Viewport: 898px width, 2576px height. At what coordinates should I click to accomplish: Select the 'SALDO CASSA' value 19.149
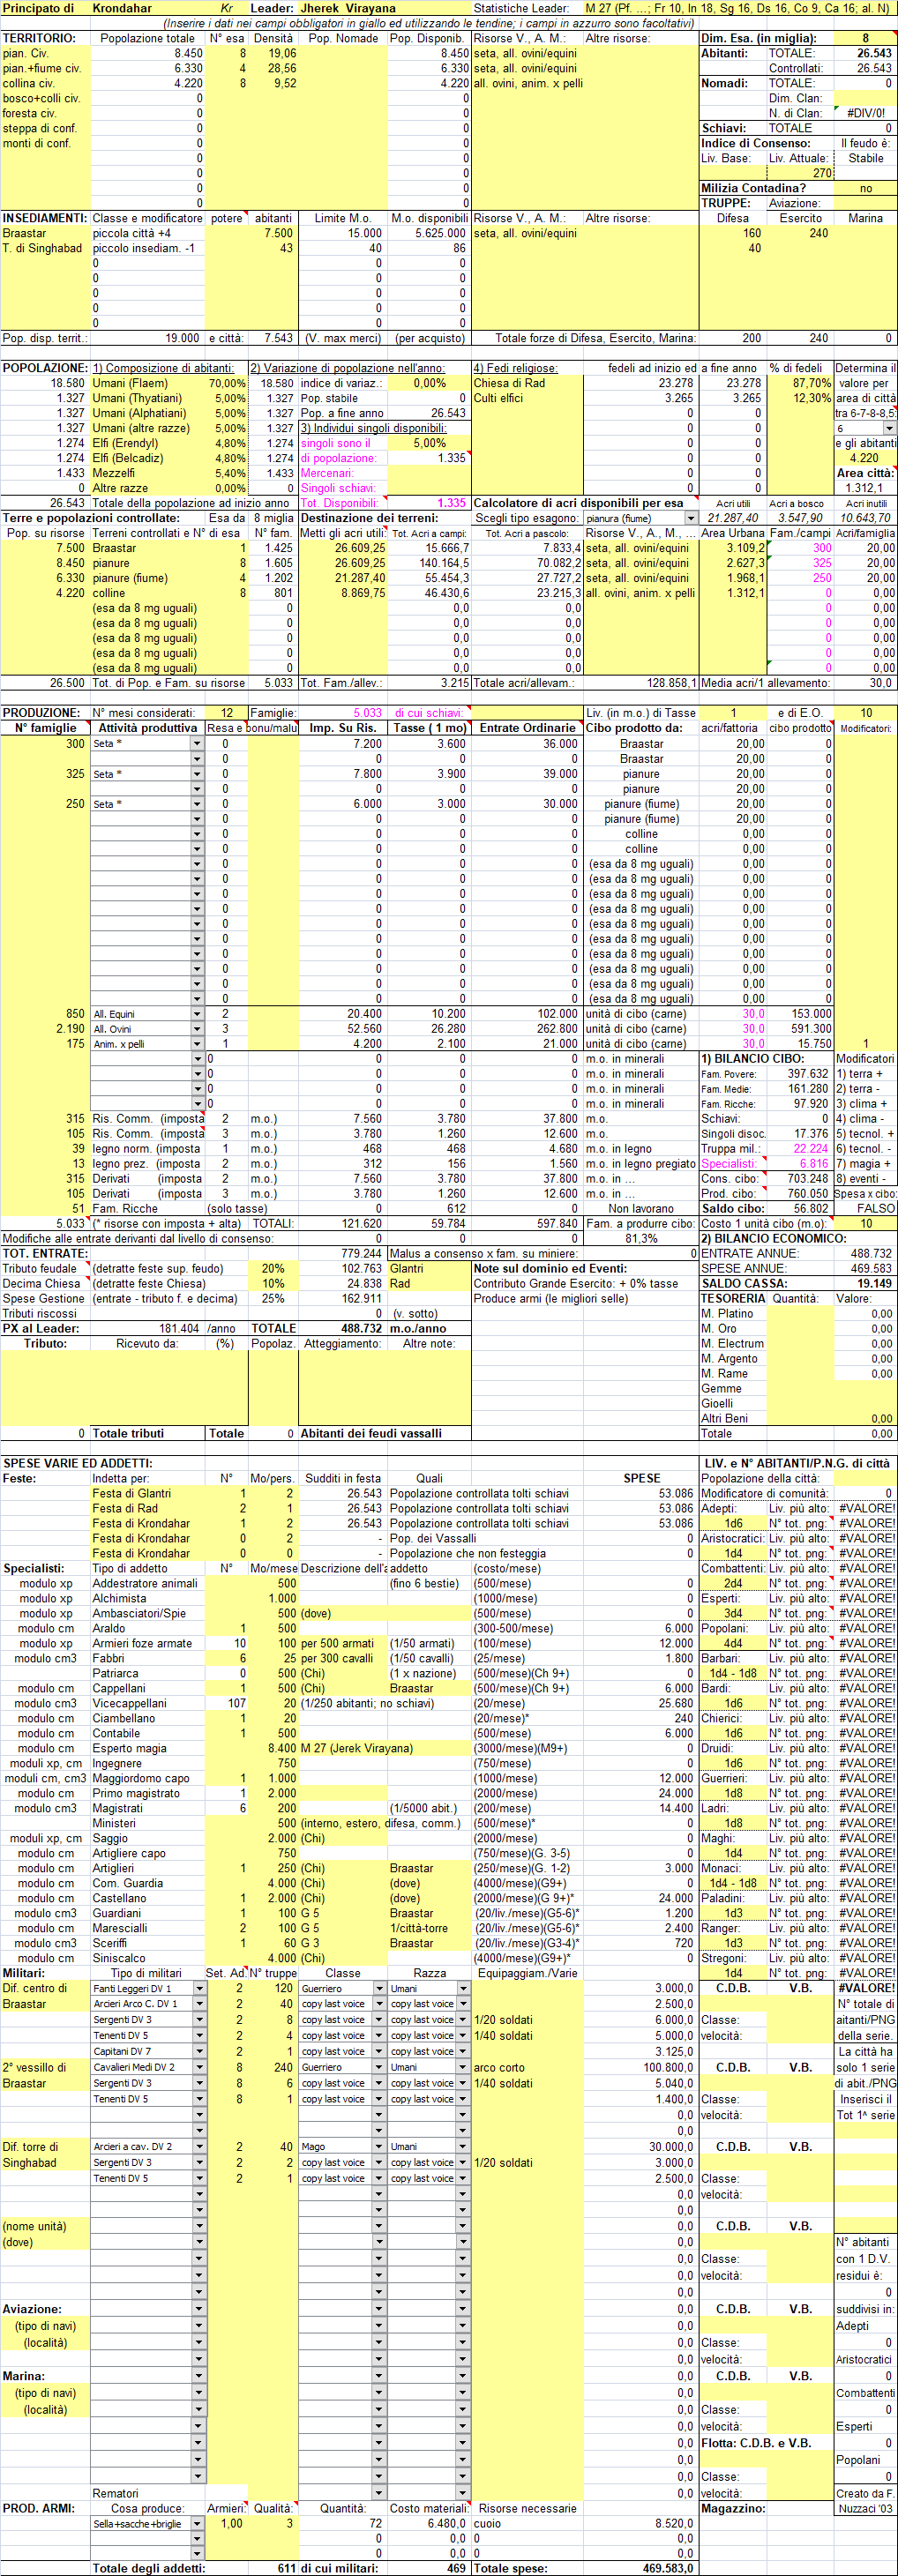point(865,1283)
